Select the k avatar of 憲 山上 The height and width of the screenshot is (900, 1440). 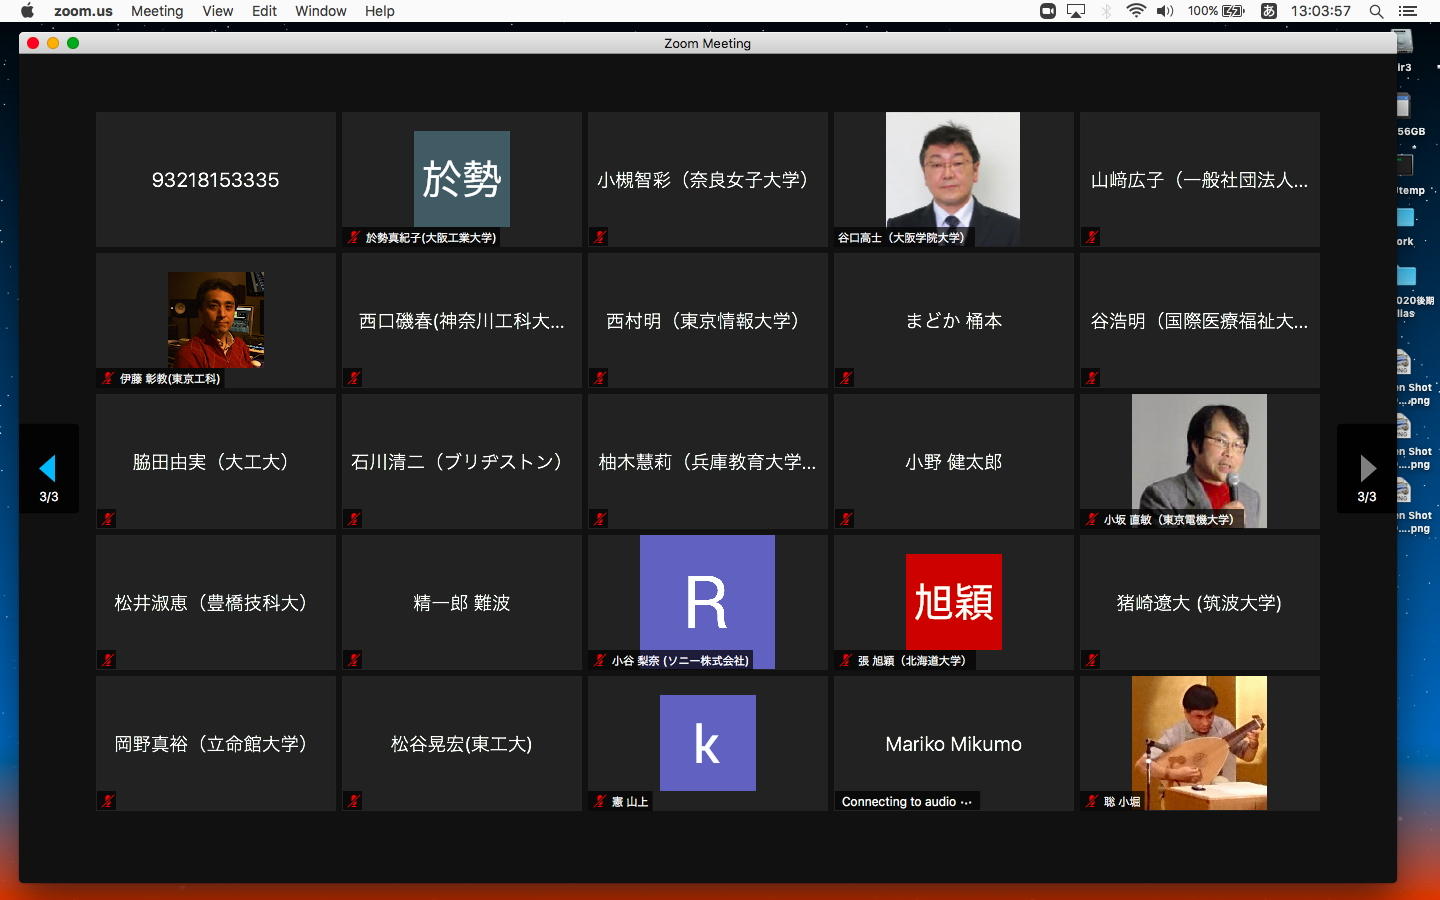[x=708, y=743]
